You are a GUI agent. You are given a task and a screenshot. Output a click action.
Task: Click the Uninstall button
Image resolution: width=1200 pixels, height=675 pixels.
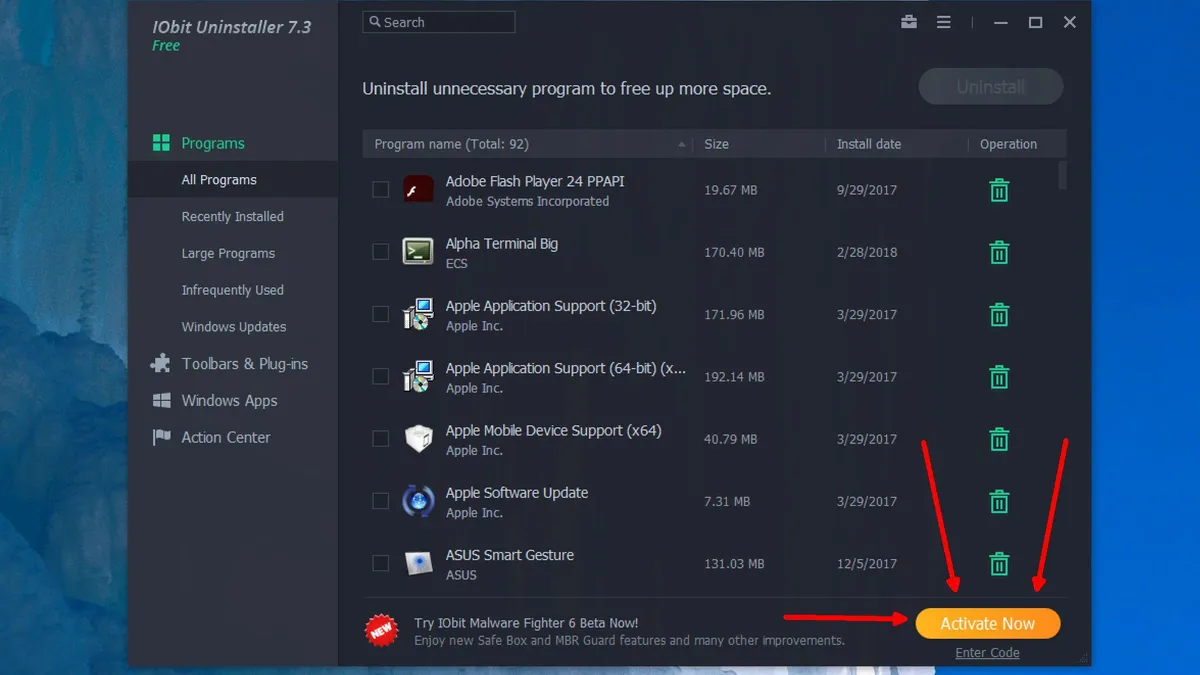pyautogui.click(x=990, y=87)
